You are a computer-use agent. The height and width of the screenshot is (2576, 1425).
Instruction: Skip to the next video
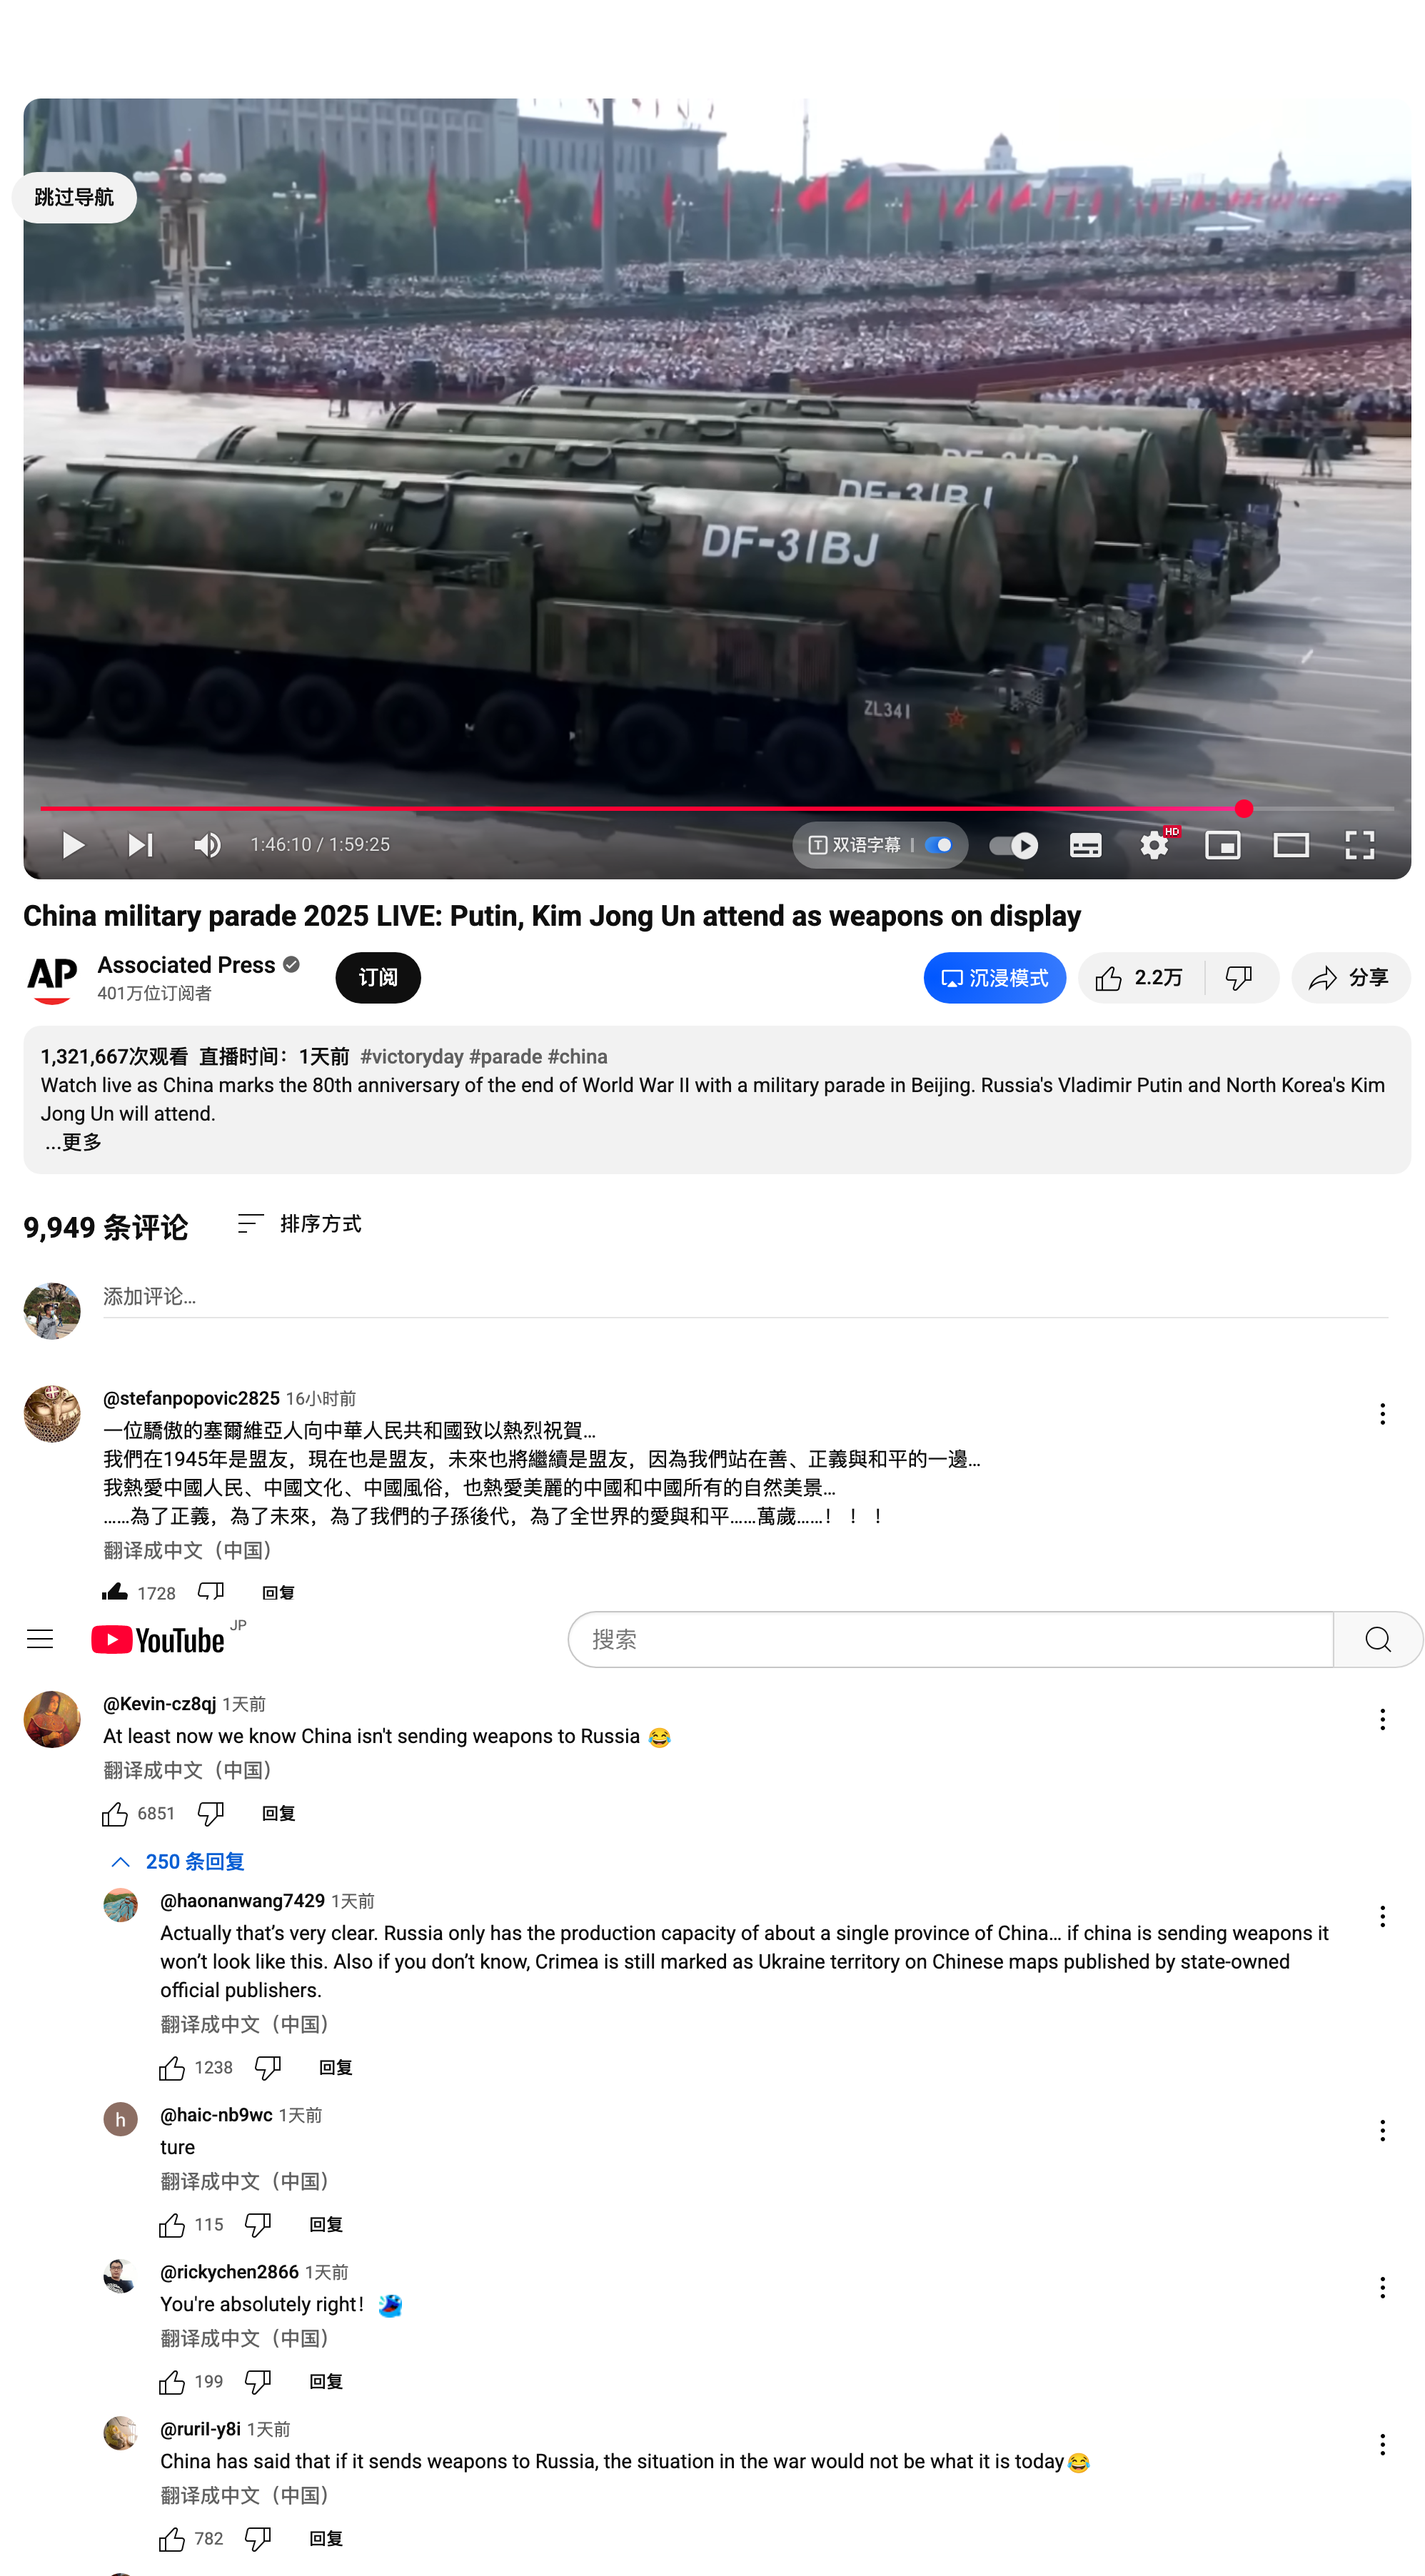140,845
